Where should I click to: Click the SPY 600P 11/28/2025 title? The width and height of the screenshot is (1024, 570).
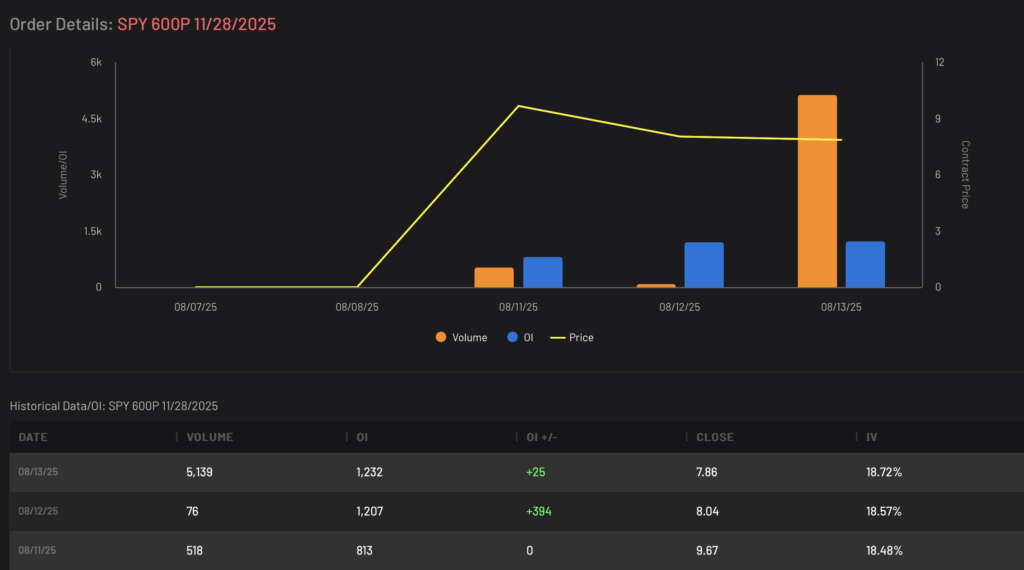pyautogui.click(x=197, y=24)
